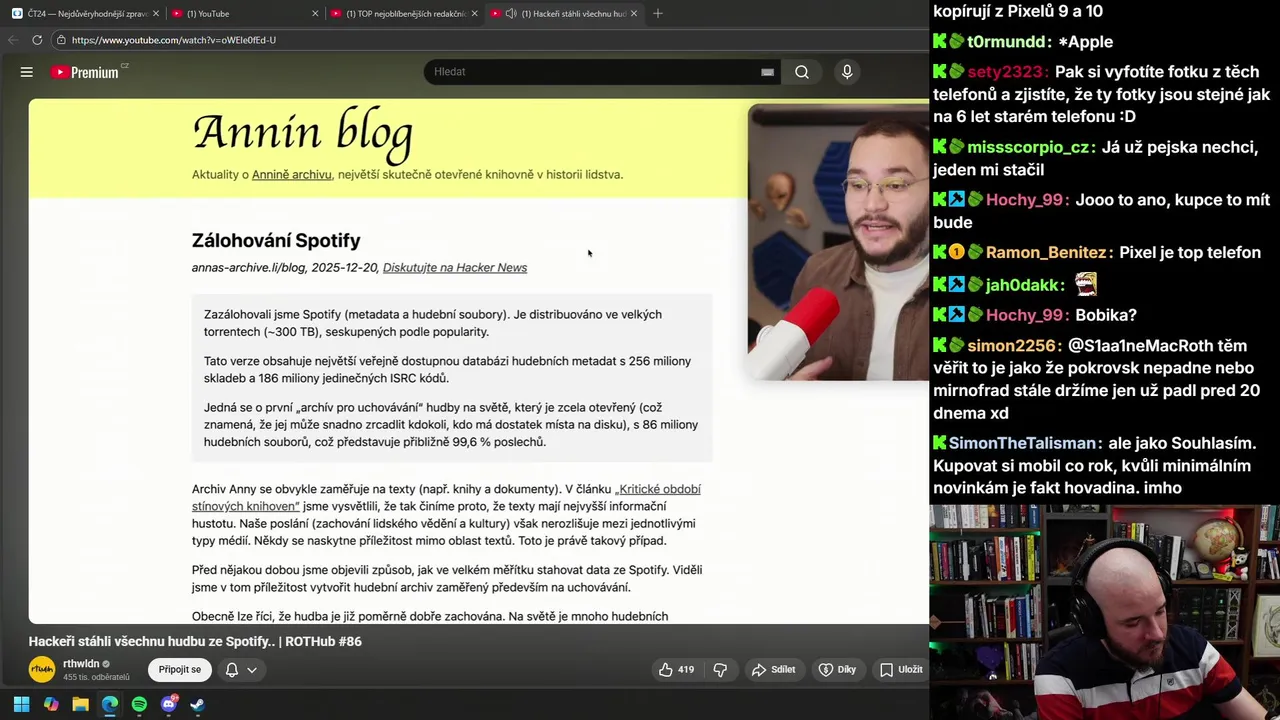This screenshot has width=1280, height=720.
Task: Click the Anniné archivu link
Action: click(x=291, y=174)
